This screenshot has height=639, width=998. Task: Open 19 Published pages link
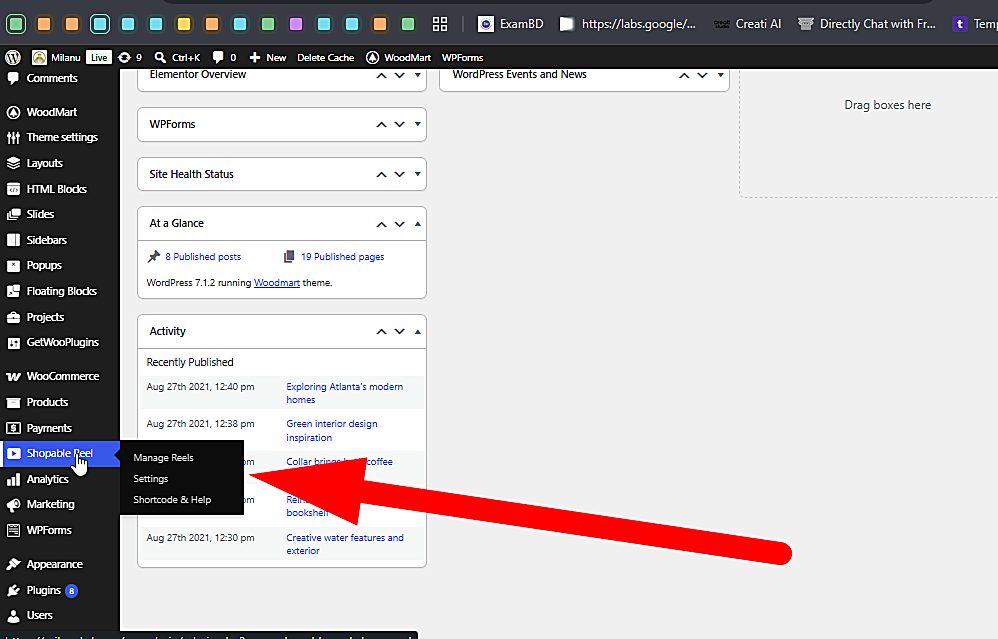tap(342, 256)
